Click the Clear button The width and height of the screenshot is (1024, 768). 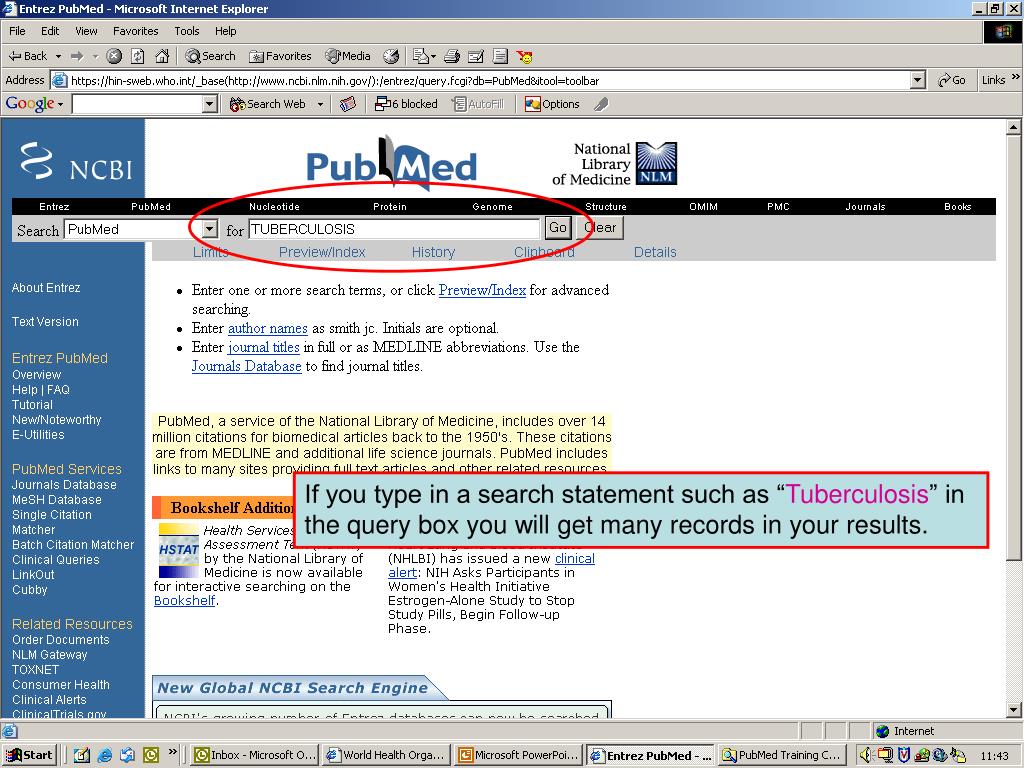(x=600, y=228)
